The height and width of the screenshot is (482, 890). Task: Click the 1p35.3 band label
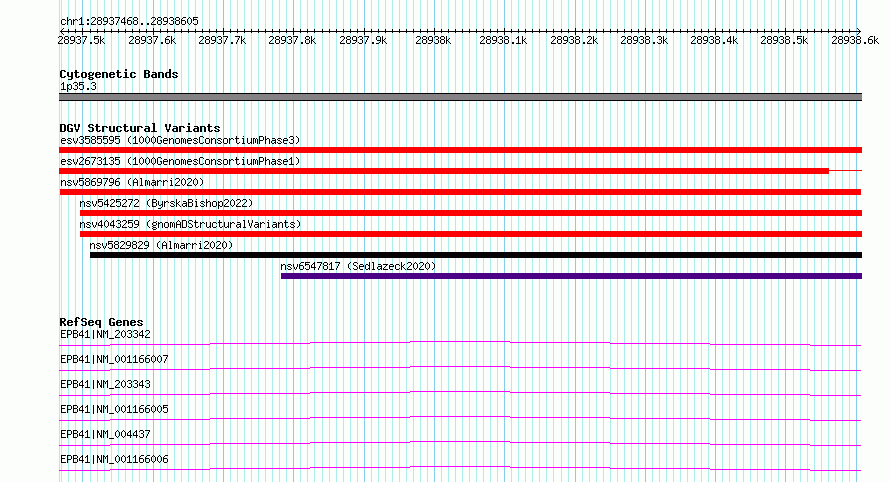pyautogui.click(x=78, y=87)
